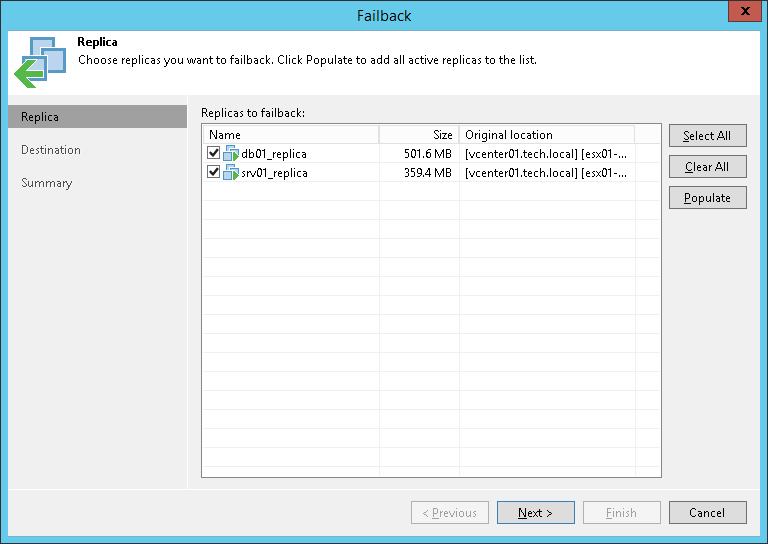The height and width of the screenshot is (544, 768).
Task: Go to the Destination step
Action: coord(51,150)
